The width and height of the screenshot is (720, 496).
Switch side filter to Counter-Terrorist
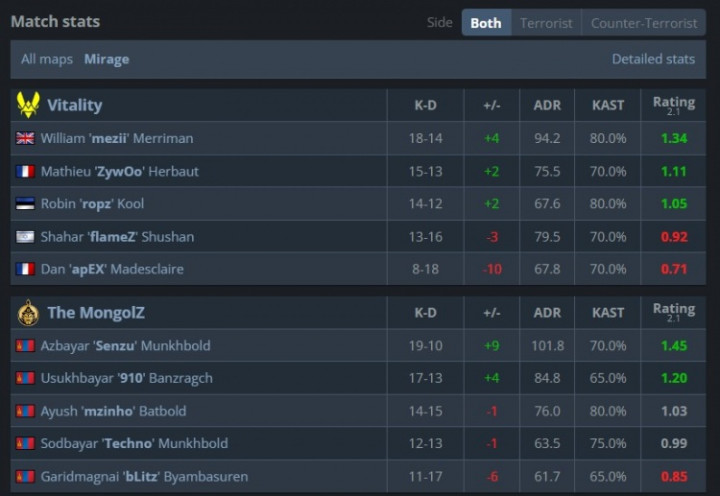643,23
